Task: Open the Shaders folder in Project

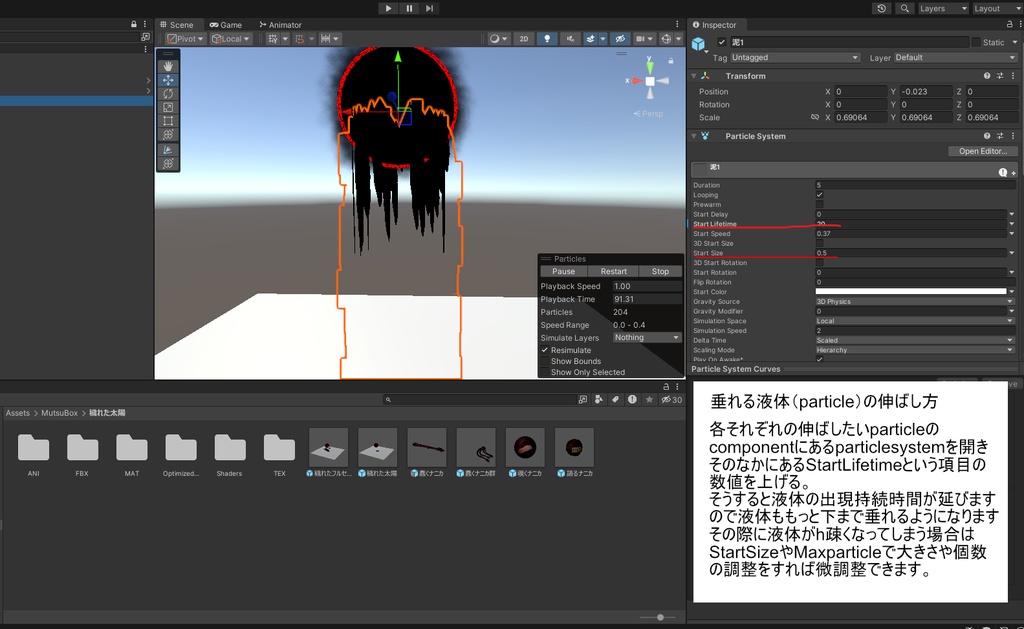Action: (x=229, y=455)
